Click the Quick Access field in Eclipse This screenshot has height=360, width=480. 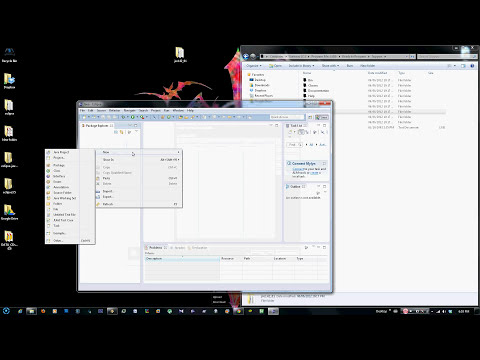coord(287,117)
